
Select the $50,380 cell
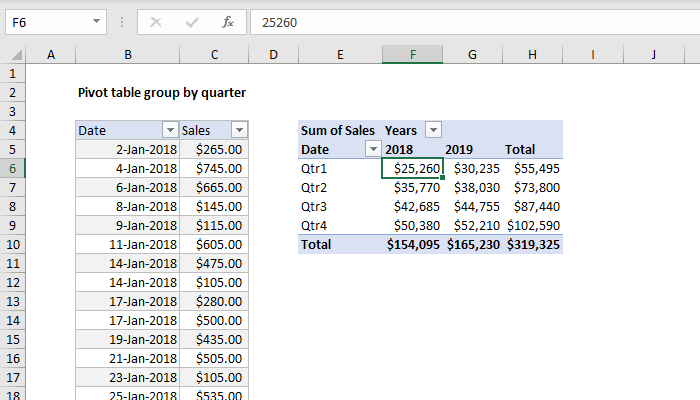[412, 225]
